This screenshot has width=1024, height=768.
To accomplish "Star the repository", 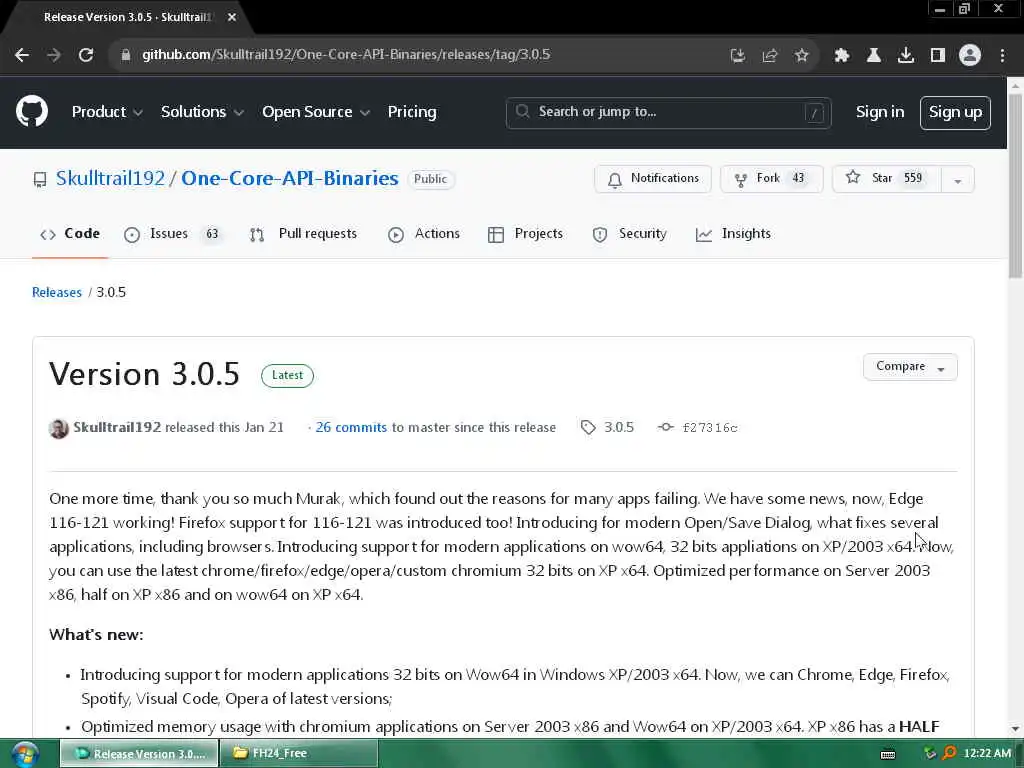I will (x=886, y=178).
